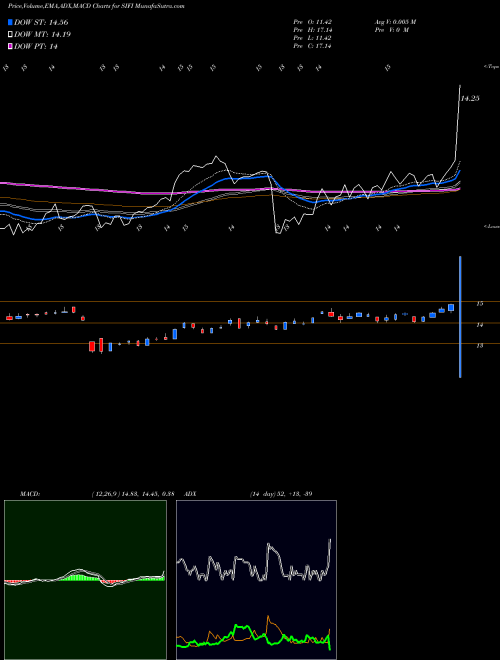500x660 pixels.
Task: Click the 'Avg V: 0.005 M' value
Action: tap(395, 22)
